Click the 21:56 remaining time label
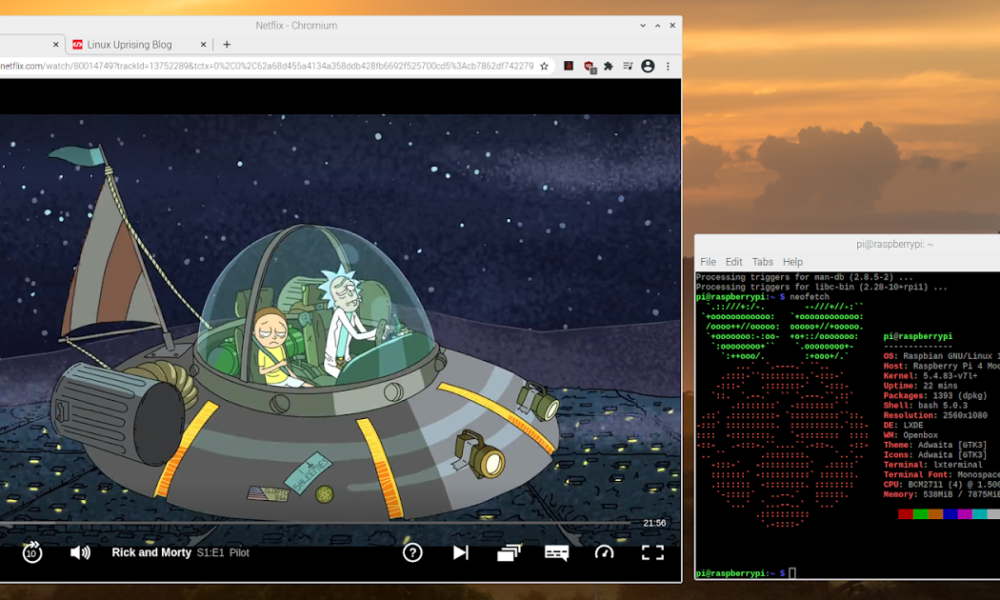Viewport: 1000px width, 600px height. pyautogui.click(x=654, y=523)
